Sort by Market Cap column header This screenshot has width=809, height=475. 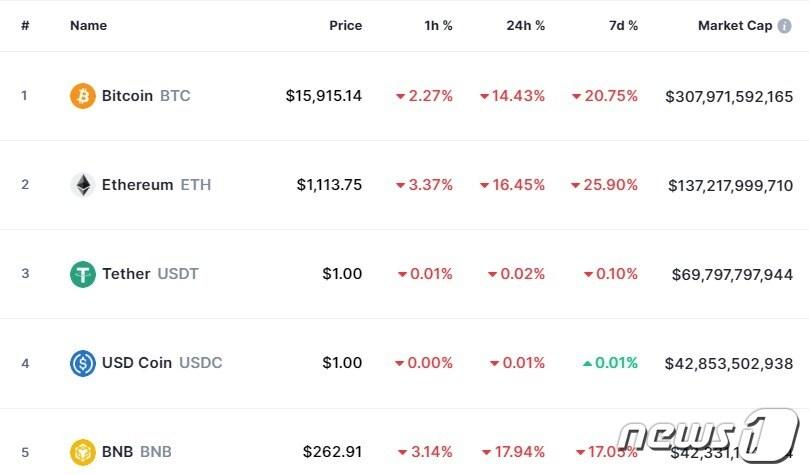pyautogui.click(x=734, y=26)
